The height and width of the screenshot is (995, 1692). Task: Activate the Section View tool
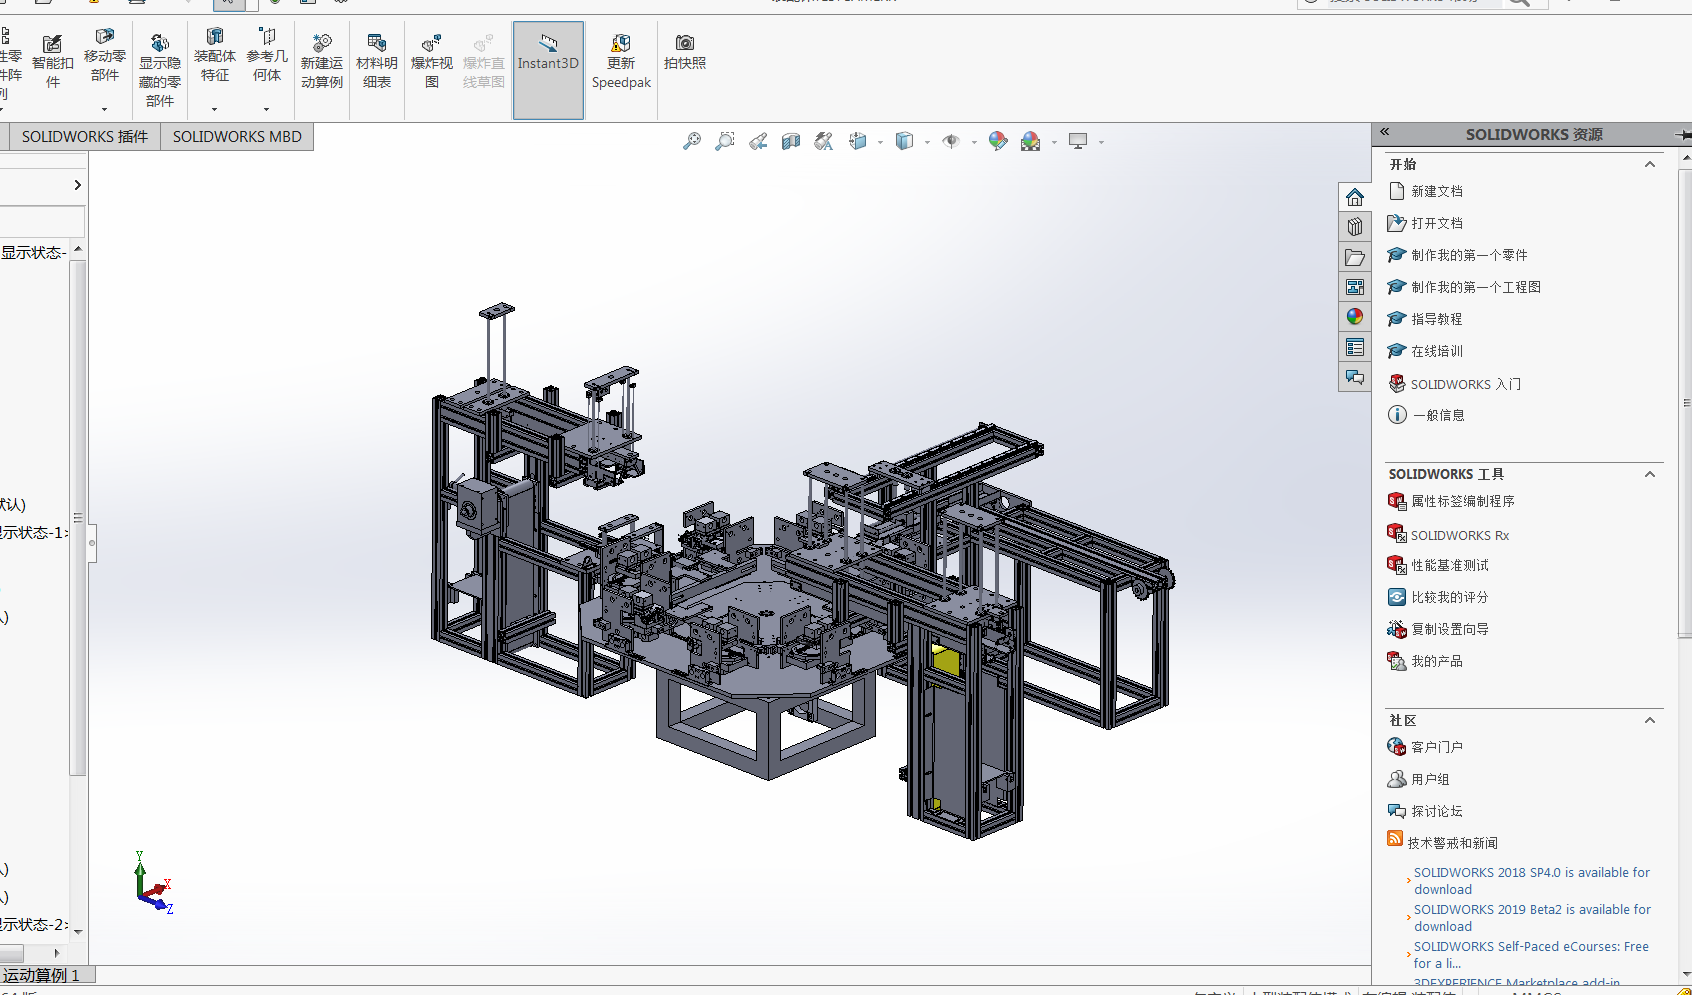pyautogui.click(x=791, y=142)
